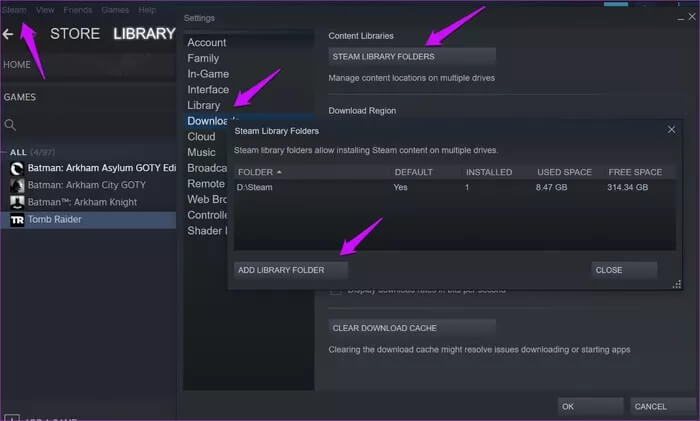Open In-Game settings category
700x421 pixels.
208,74
